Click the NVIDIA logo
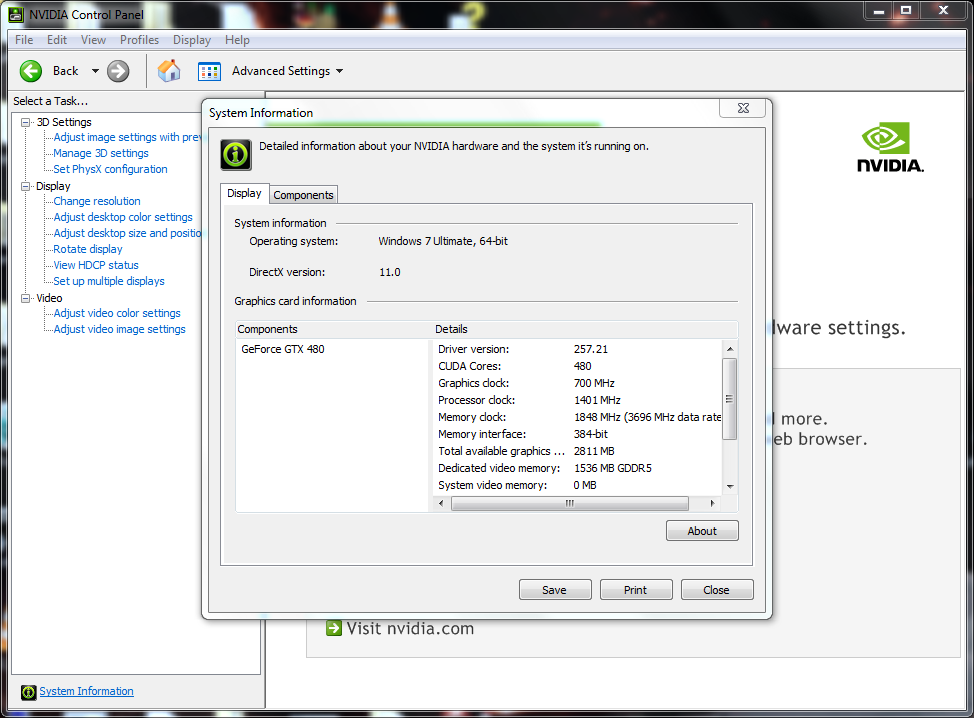This screenshot has height=718, width=974. click(890, 148)
